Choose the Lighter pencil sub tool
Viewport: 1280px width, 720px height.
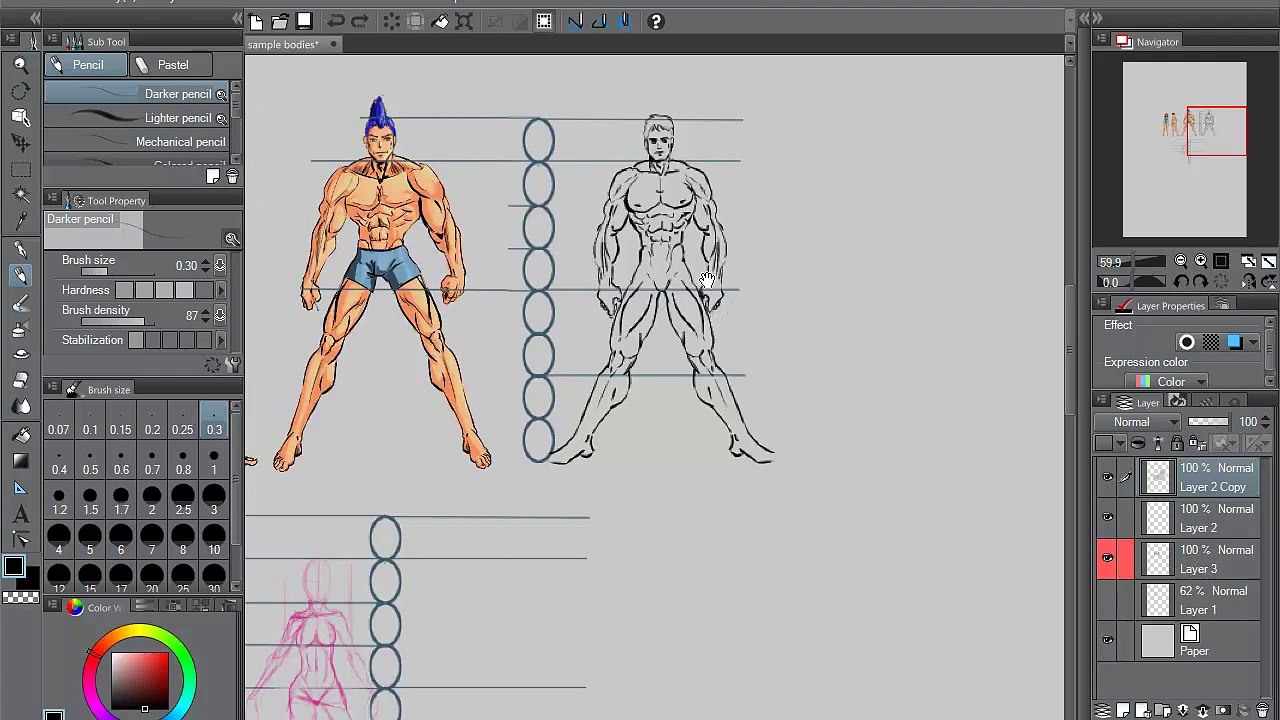[x=136, y=118]
